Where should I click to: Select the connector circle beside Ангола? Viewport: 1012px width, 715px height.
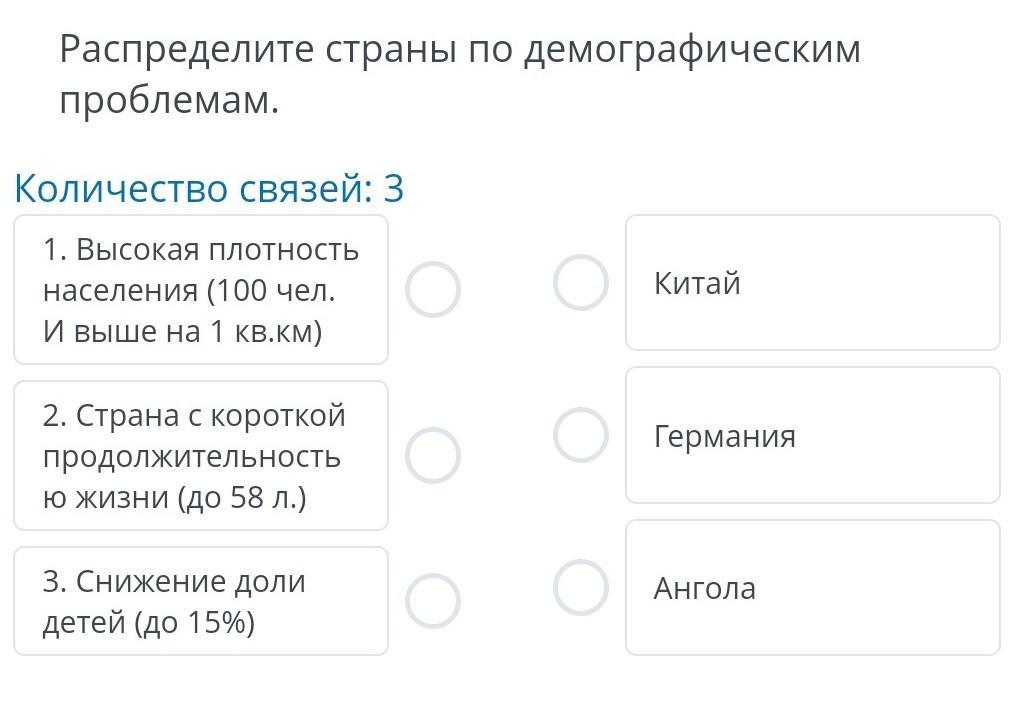[581, 587]
